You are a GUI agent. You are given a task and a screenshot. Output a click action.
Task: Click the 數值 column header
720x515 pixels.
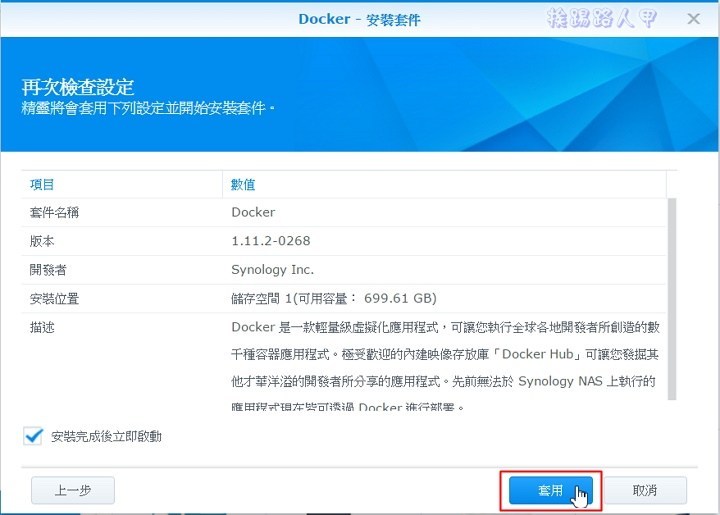(243, 185)
